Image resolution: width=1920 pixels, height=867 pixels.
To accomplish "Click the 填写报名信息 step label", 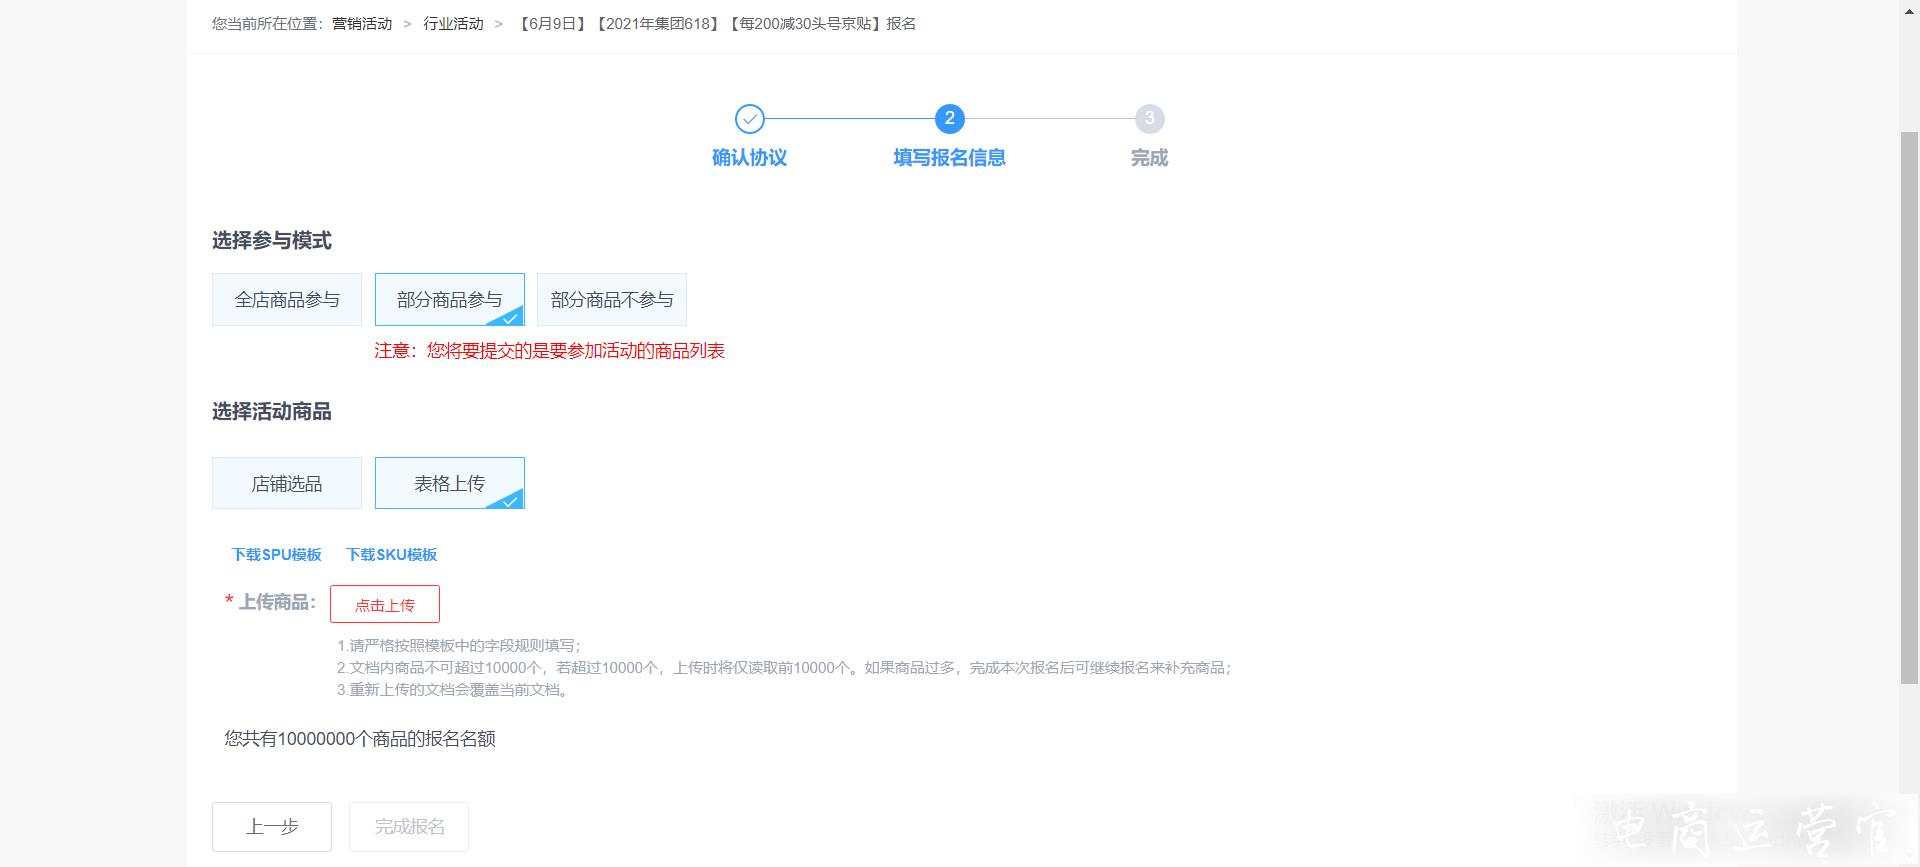I will 949,158.
